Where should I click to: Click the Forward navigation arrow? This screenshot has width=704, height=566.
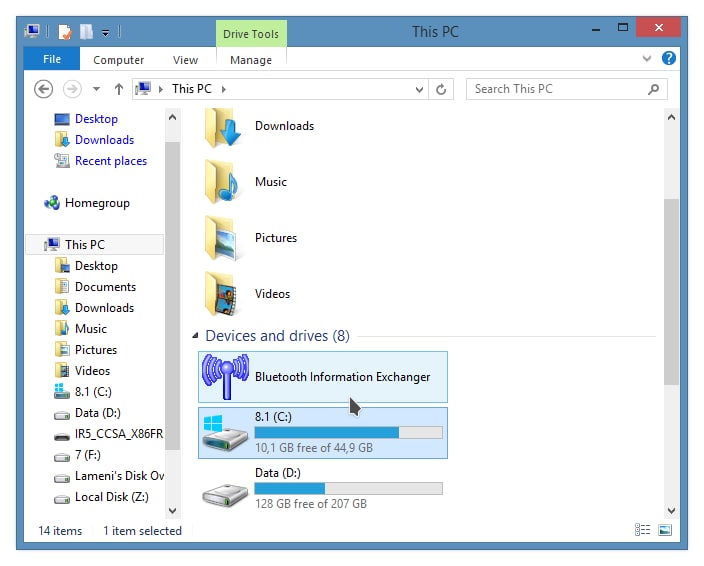point(72,89)
